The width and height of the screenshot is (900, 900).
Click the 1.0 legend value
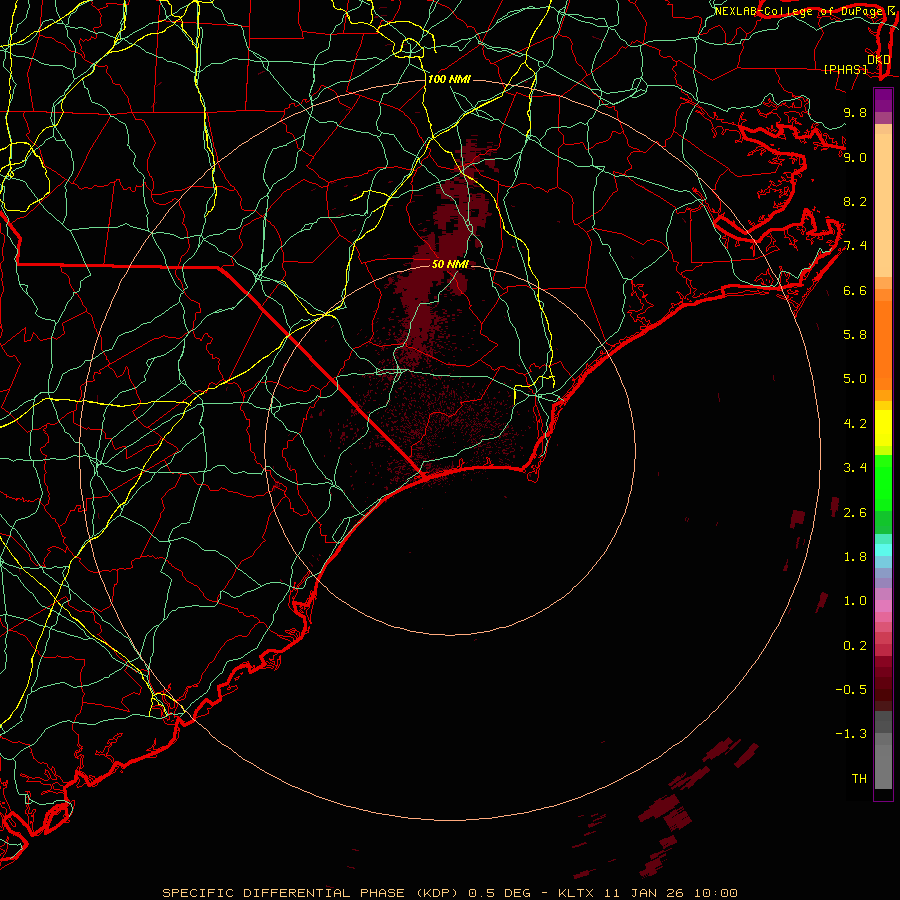tap(855, 601)
